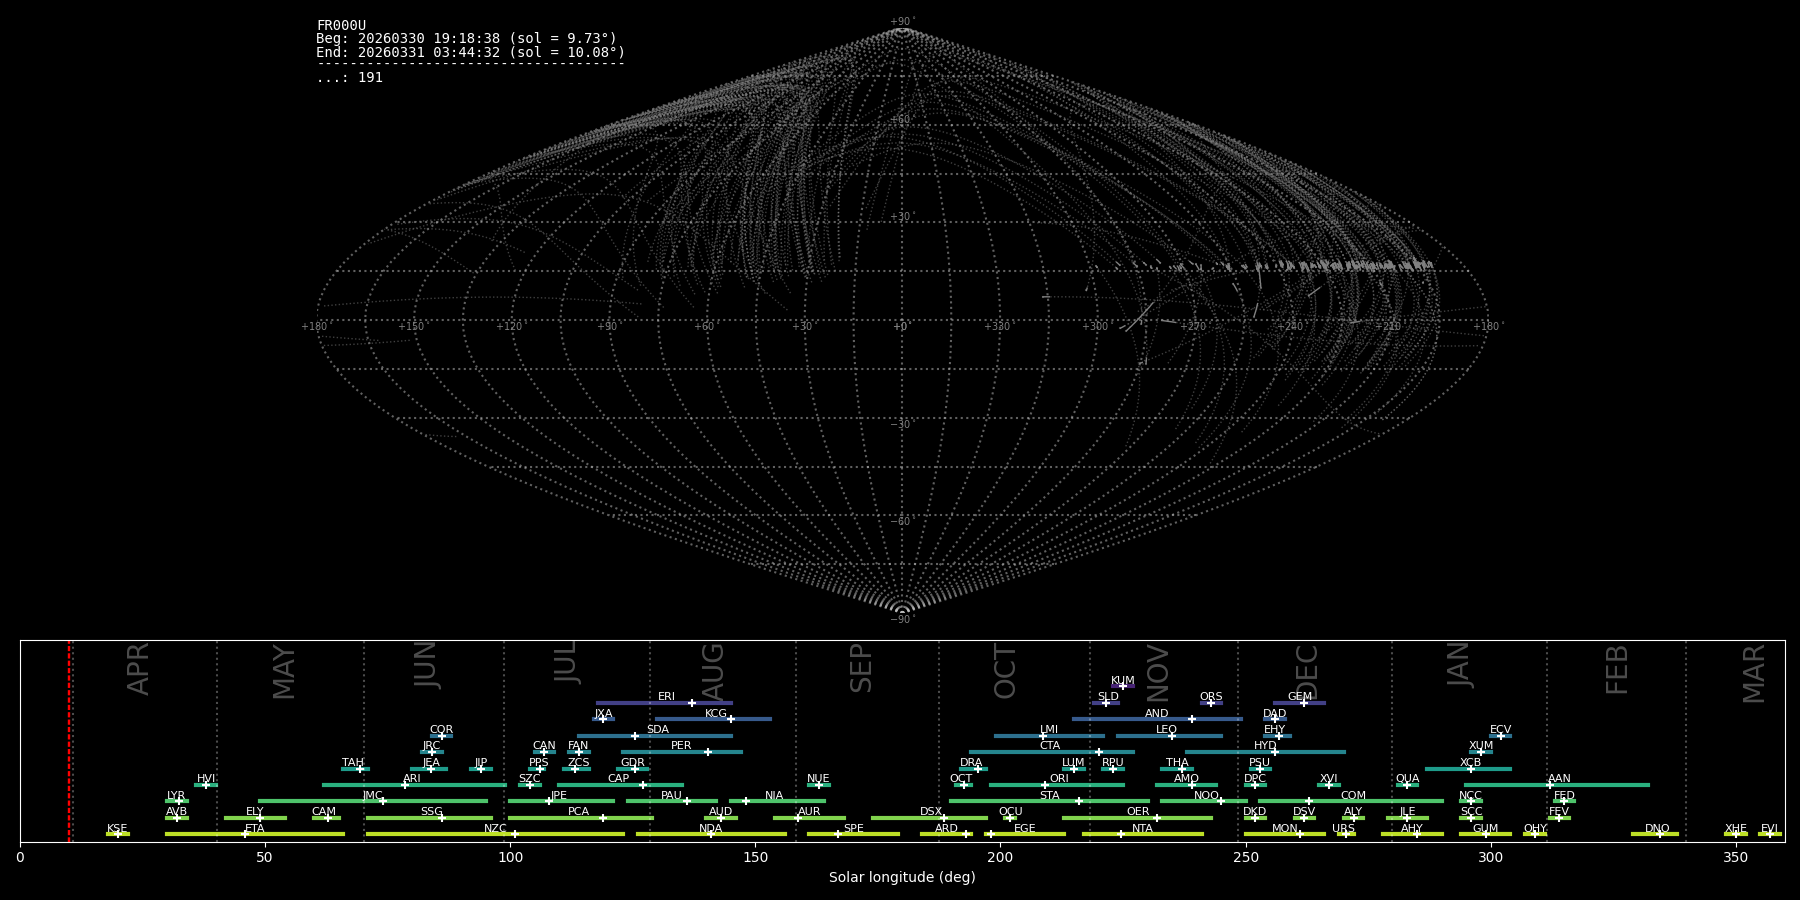This screenshot has height=900, width=1800.
Task: Select the CAP shower label
Action: 618,779
